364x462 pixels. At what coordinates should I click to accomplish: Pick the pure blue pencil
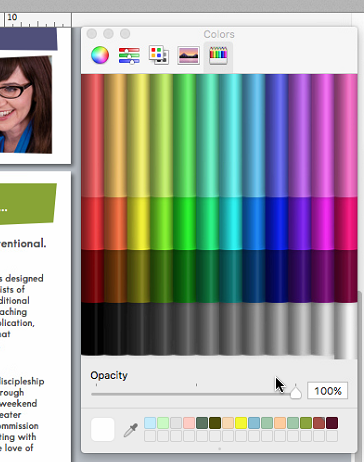point(276,223)
